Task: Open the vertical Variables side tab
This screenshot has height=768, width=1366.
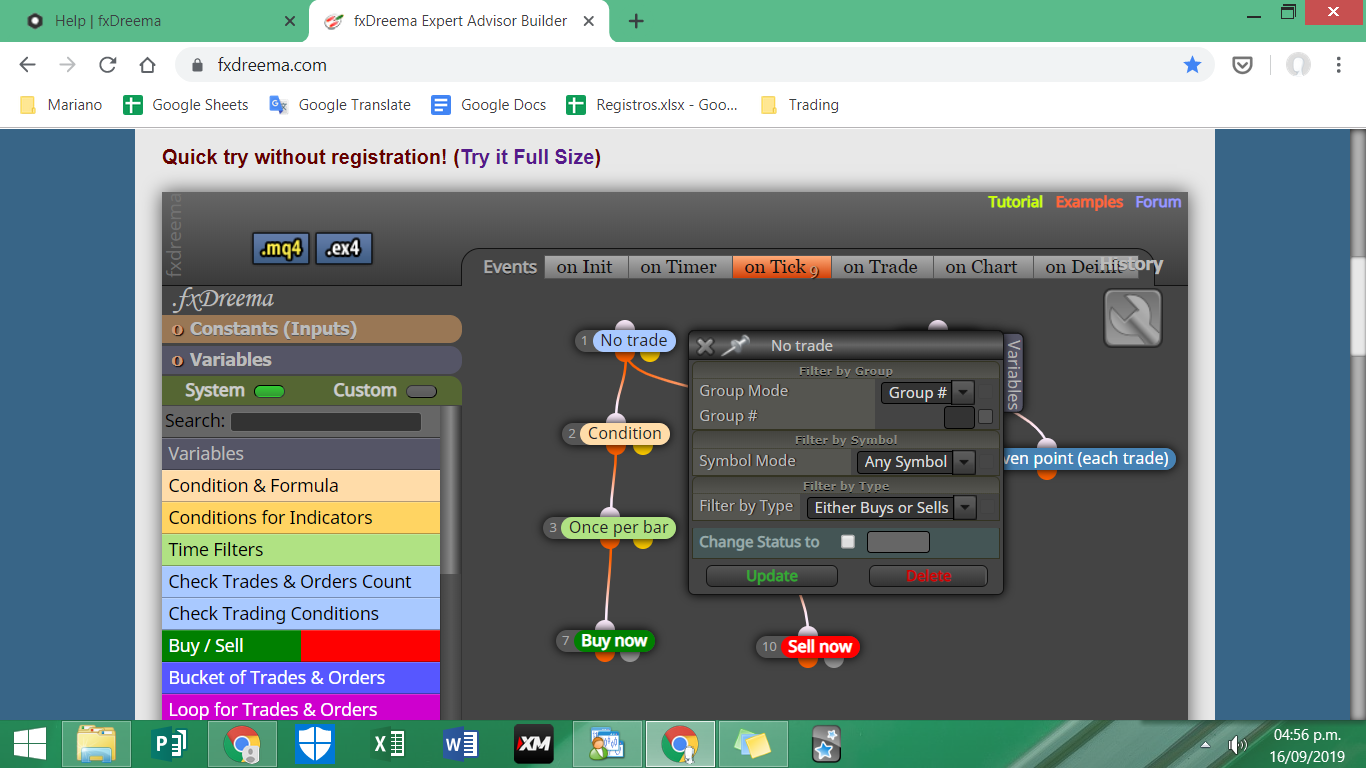Action: pyautogui.click(x=1013, y=372)
